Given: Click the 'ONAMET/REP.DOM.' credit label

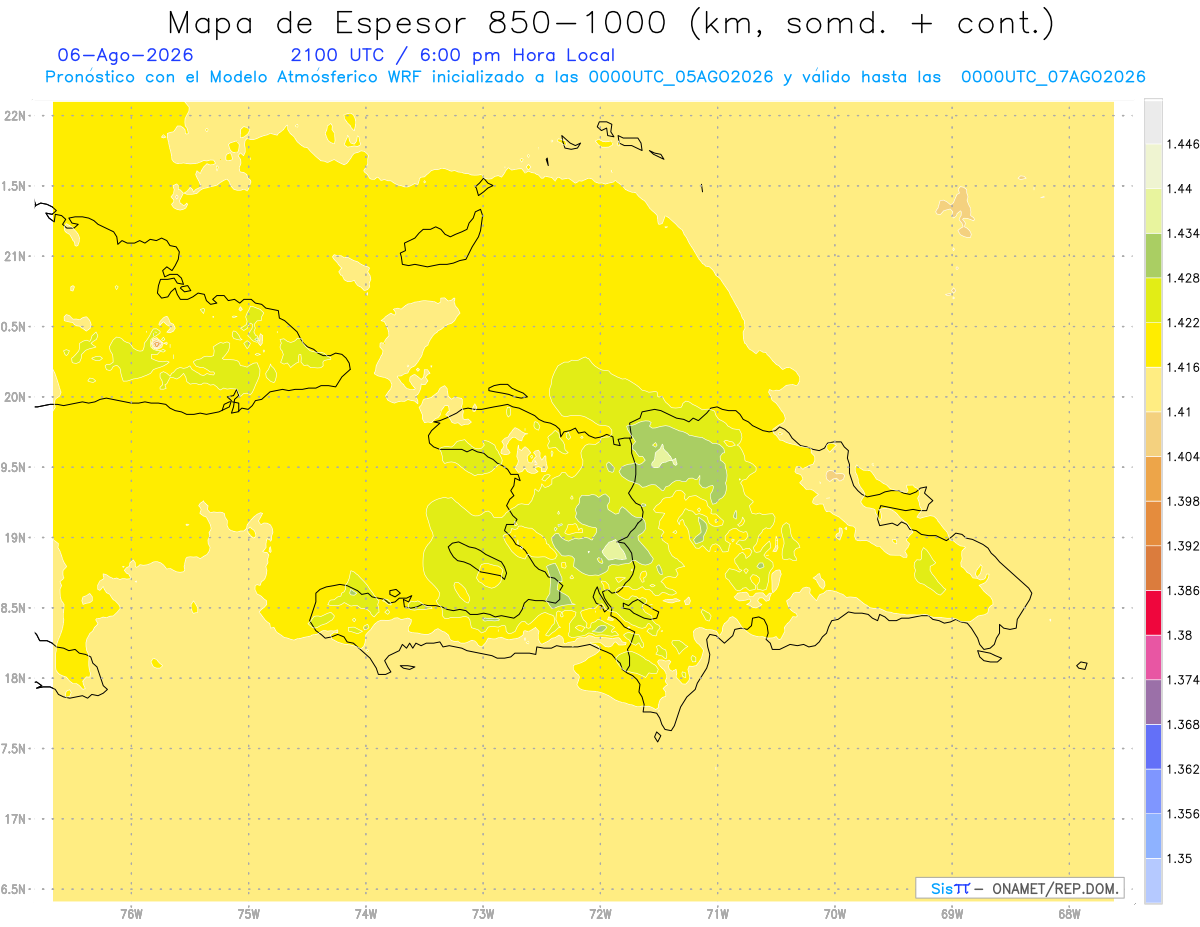Looking at the screenshot, I should coord(1053,888).
